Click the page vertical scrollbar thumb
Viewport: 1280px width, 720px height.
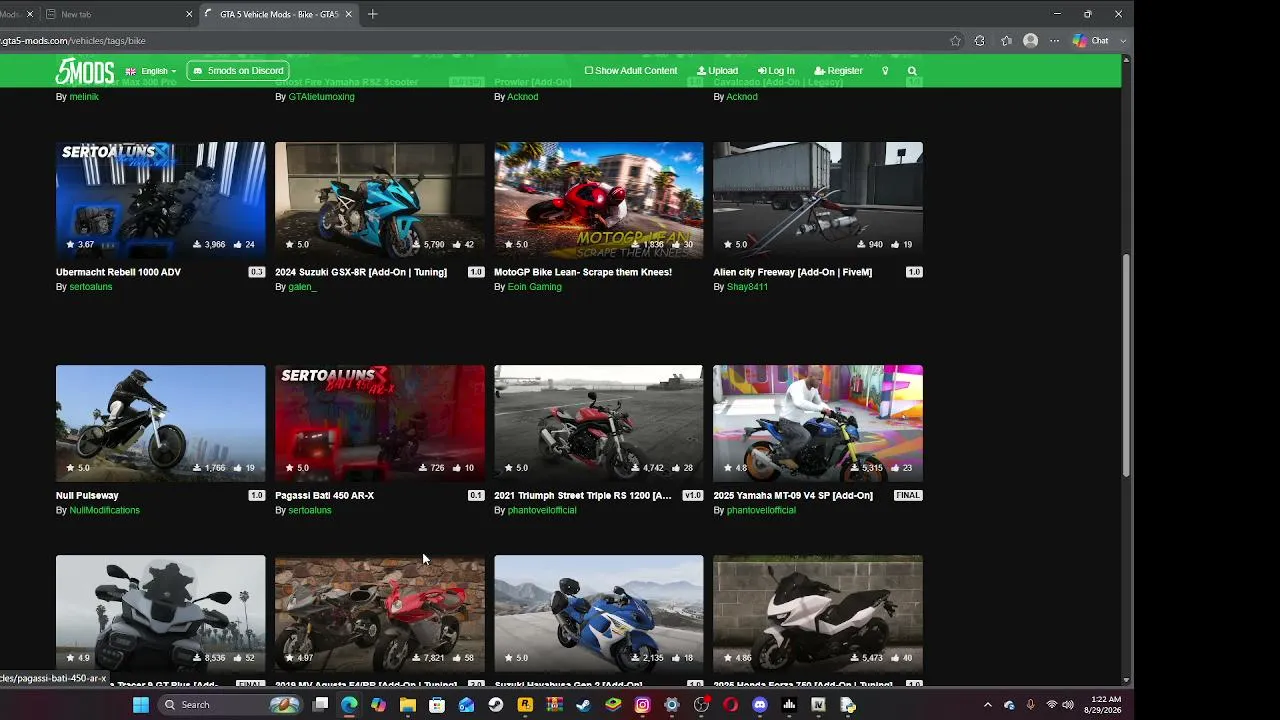[1126, 365]
